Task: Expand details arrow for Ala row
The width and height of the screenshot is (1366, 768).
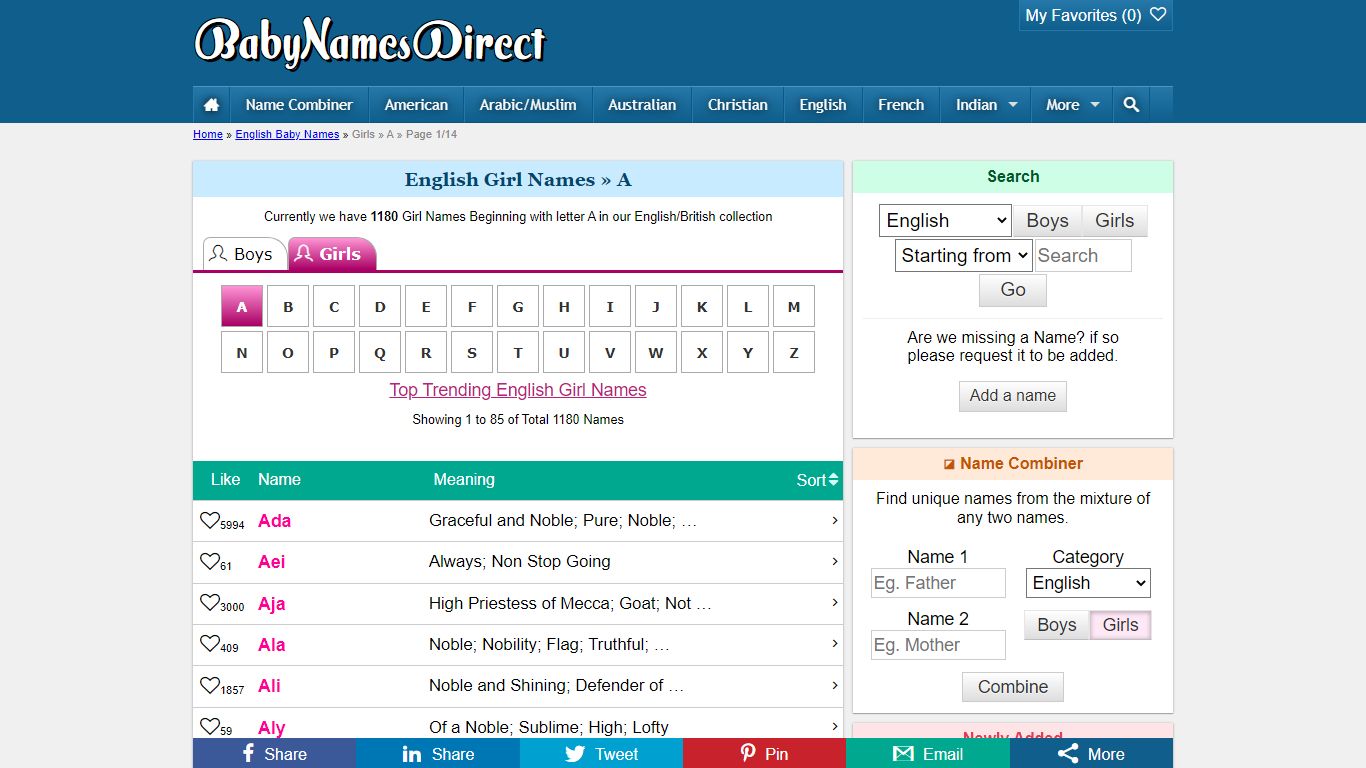Action: coord(834,643)
